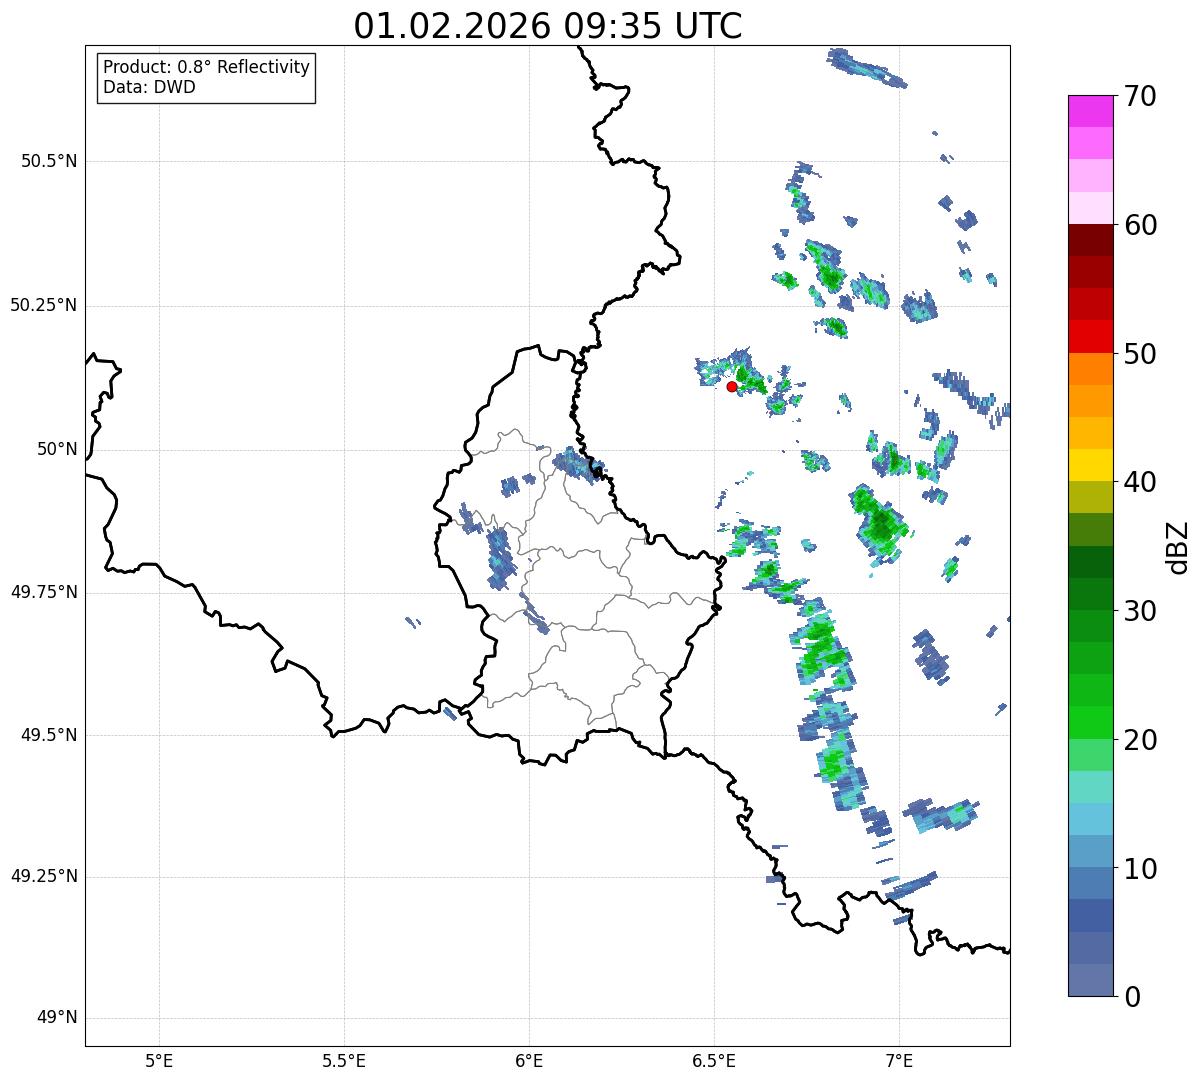Viewport: 1202px width, 1081px height.
Task: Click the colorbar tick label '20'
Action: pos(1139,740)
